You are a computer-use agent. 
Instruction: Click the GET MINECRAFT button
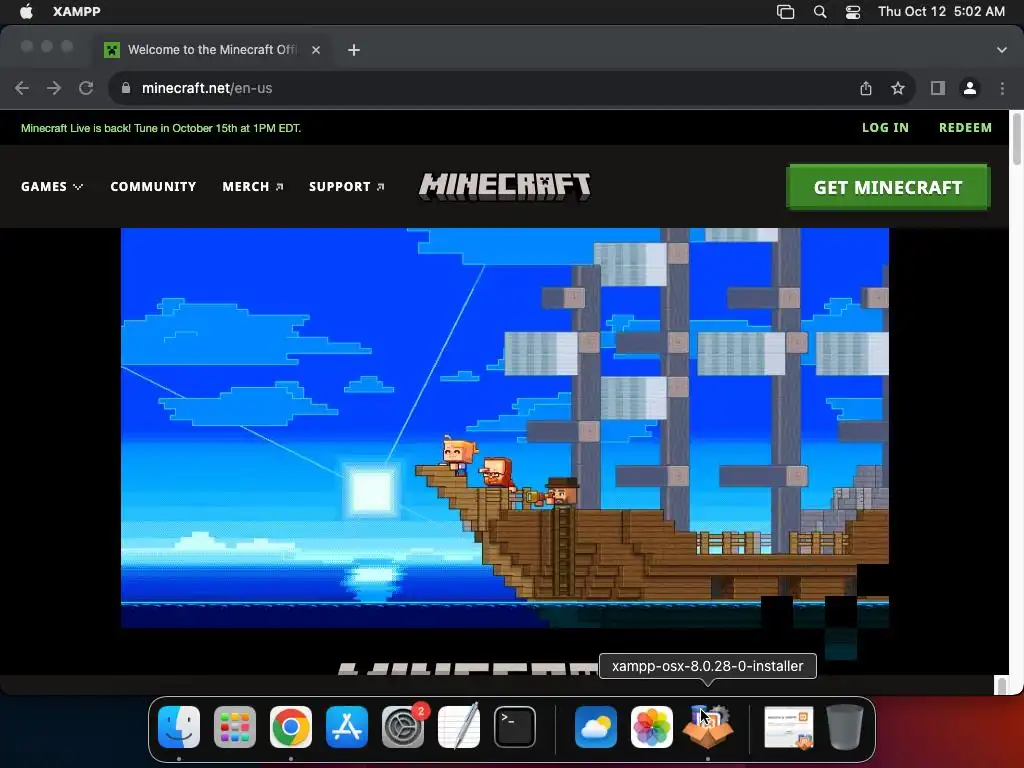[888, 187]
